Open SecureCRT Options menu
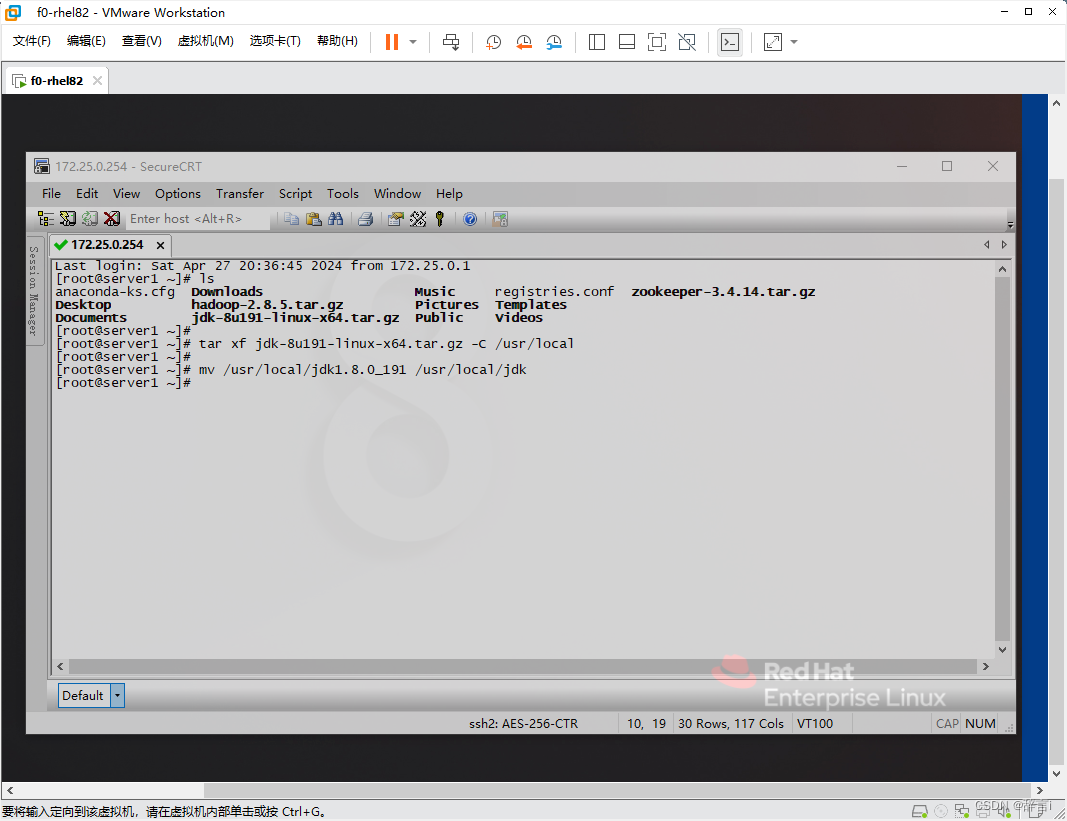This screenshot has width=1067, height=821. tap(178, 194)
